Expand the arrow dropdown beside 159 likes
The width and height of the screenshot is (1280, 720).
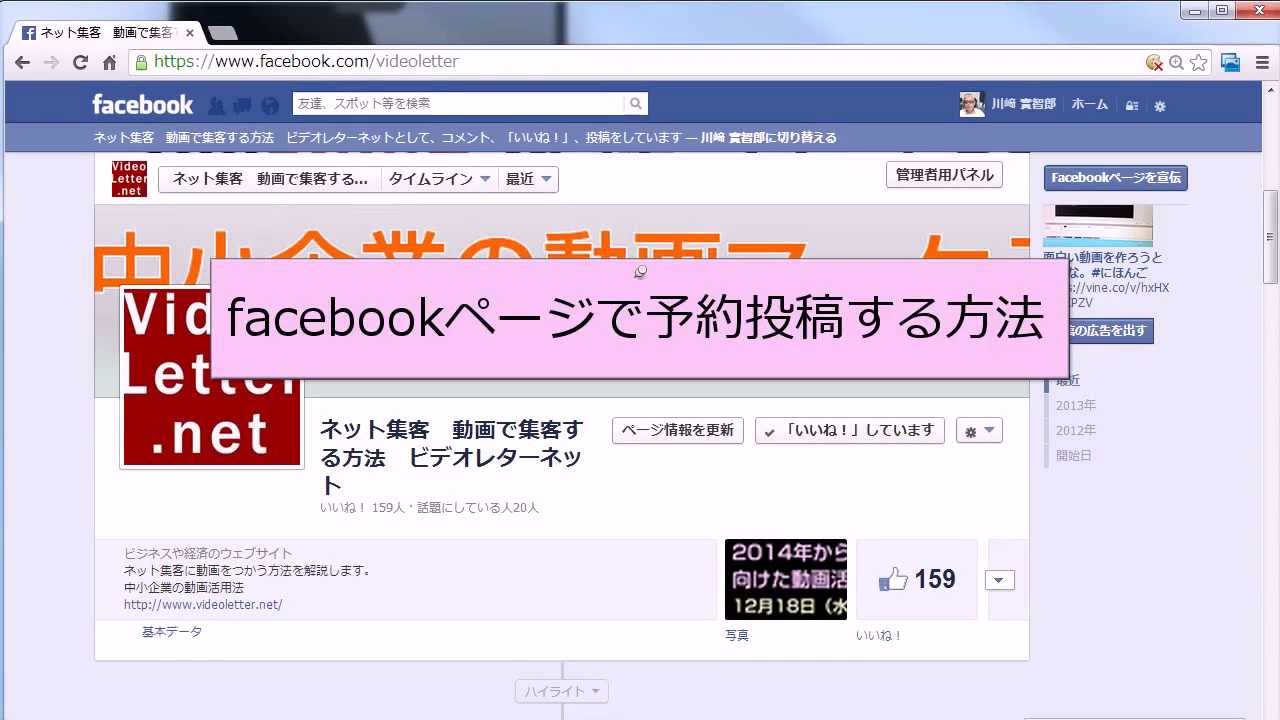pos(1000,580)
